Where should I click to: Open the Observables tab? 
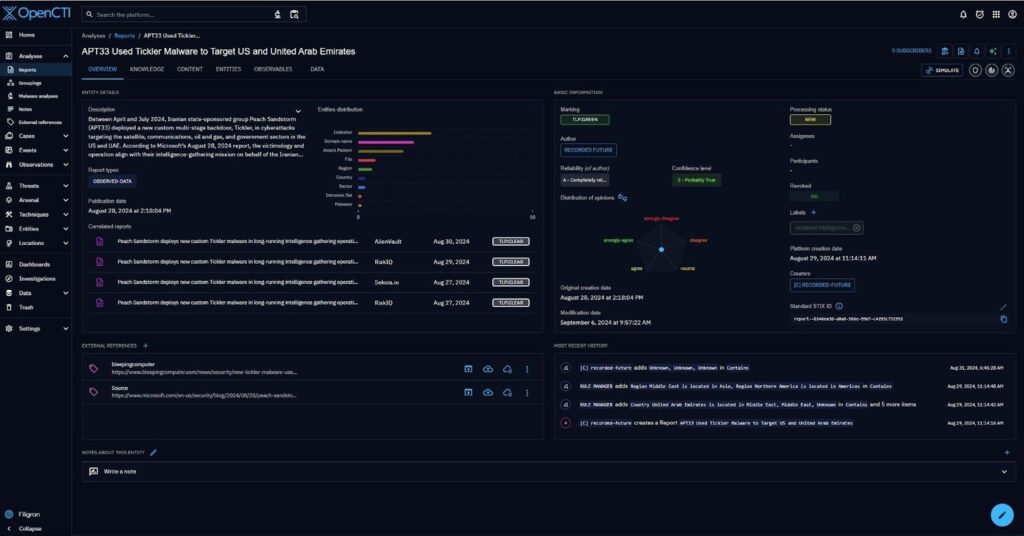coord(273,69)
